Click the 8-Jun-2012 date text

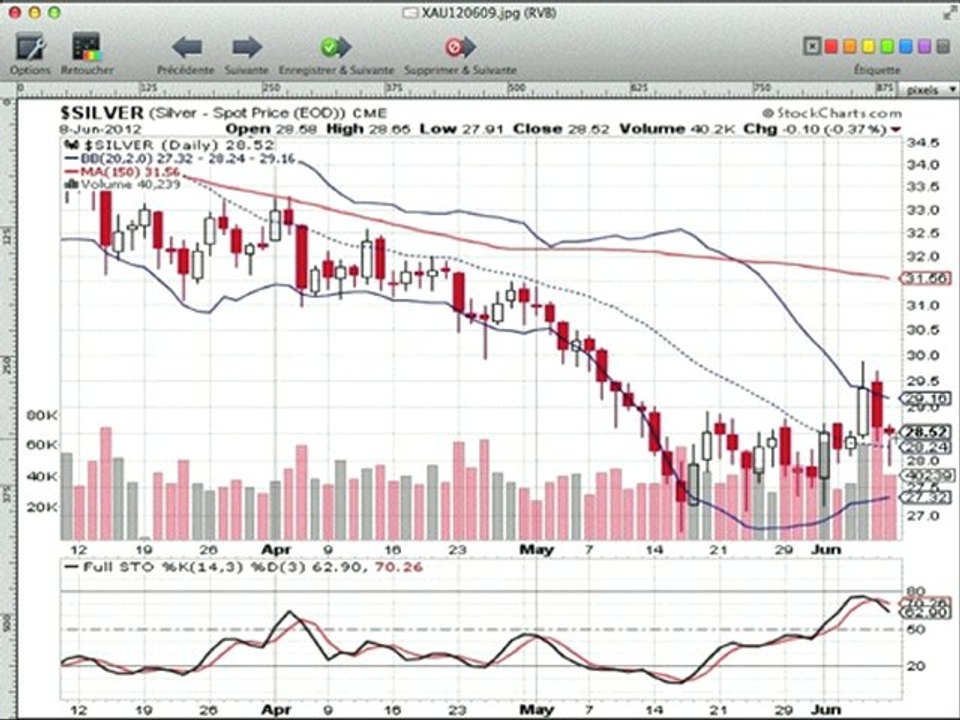coord(100,129)
